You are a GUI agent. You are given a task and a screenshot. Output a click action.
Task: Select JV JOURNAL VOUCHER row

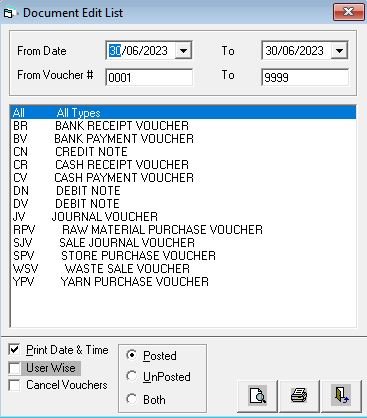183,217
